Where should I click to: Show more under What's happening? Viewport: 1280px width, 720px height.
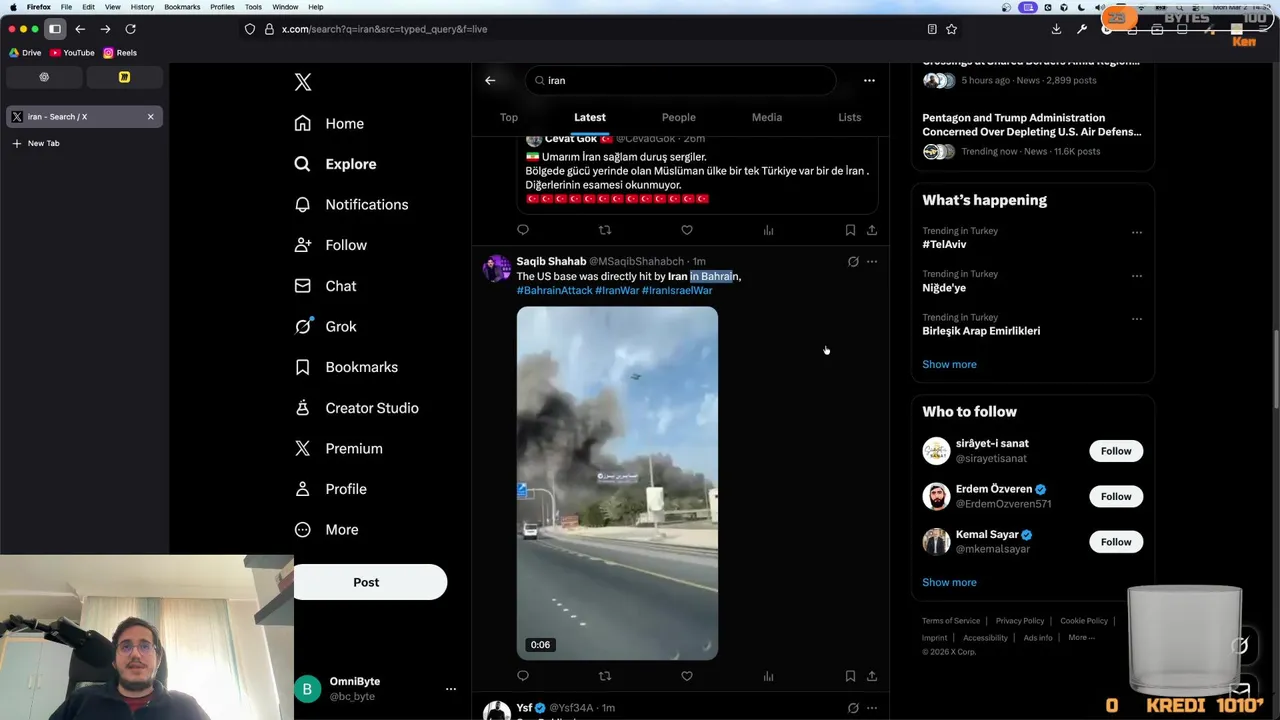(x=949, y=364)
